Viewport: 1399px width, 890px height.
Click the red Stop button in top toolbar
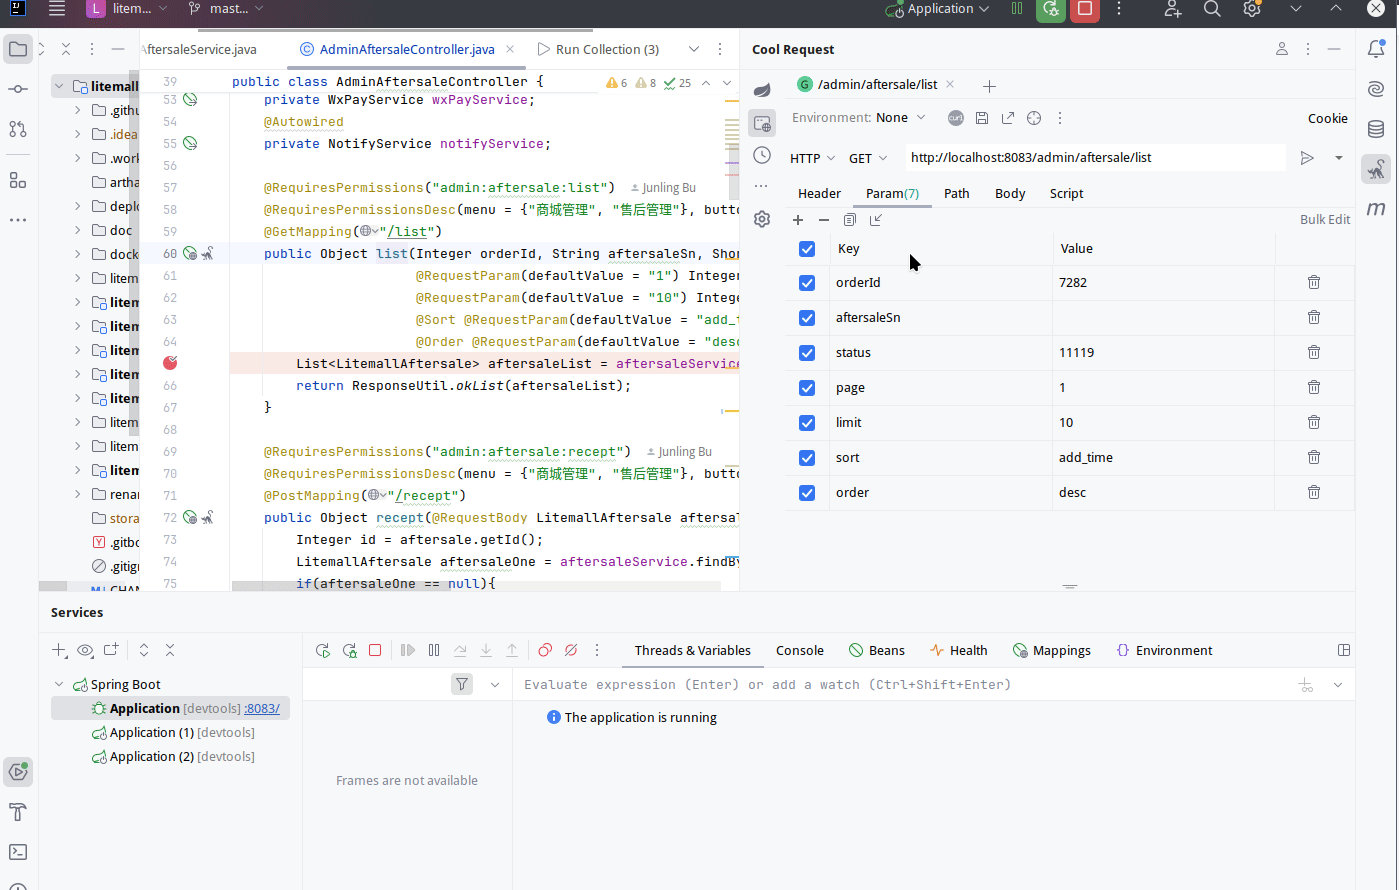pos(1084,9)
